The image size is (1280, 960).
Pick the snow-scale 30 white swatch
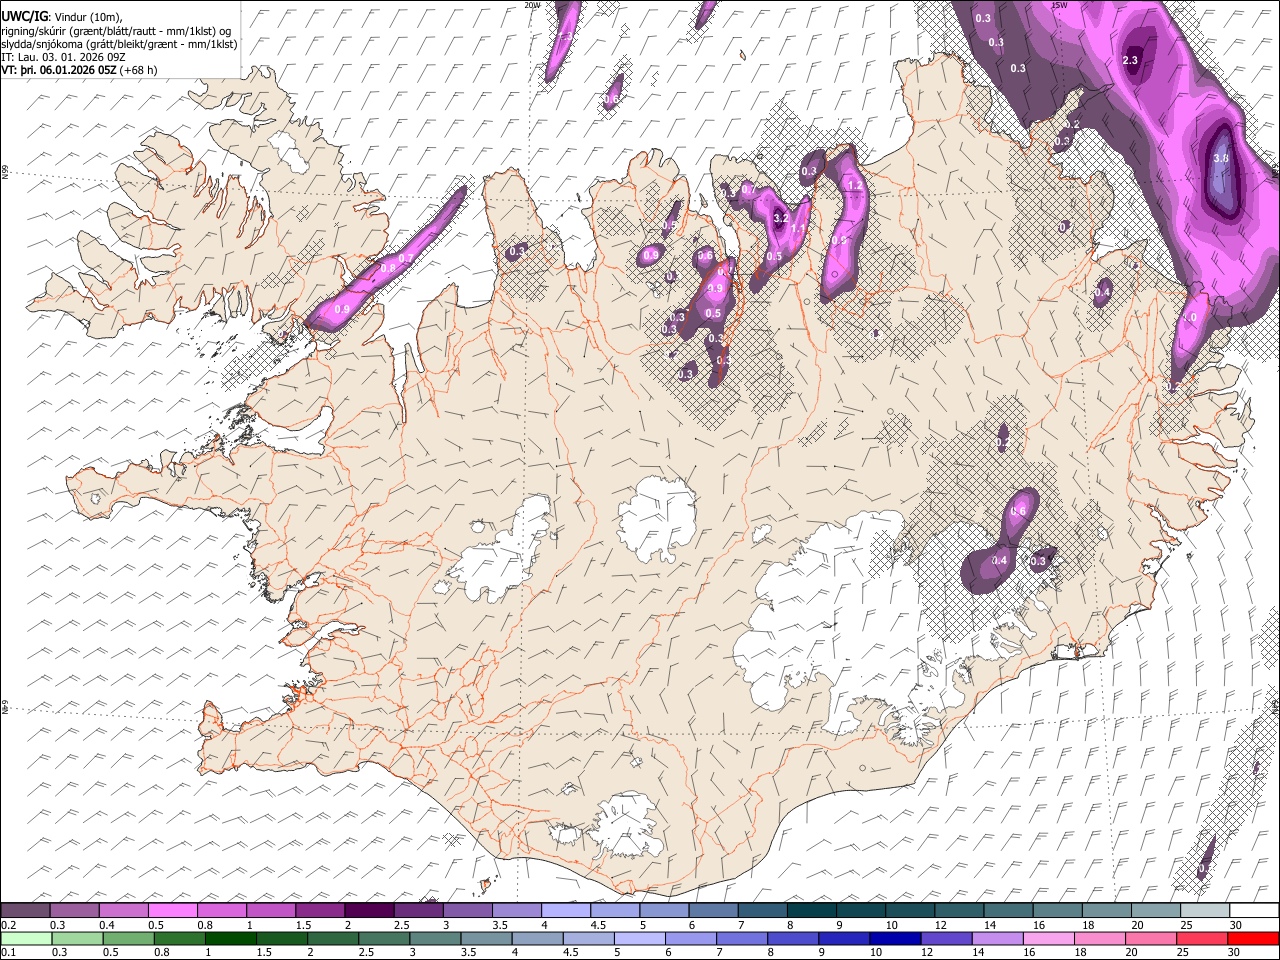point(1254,911)
